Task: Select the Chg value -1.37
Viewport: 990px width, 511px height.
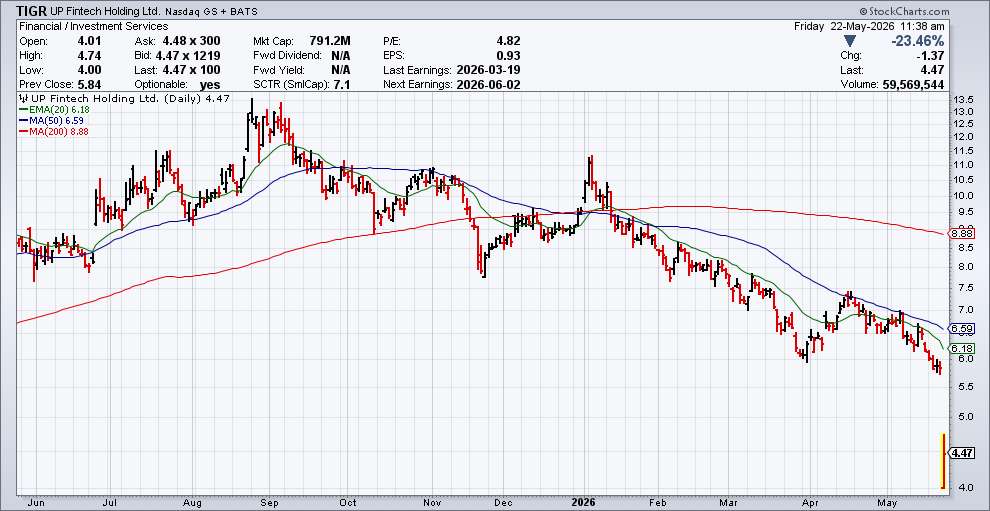Action: (x=932, y=56)
